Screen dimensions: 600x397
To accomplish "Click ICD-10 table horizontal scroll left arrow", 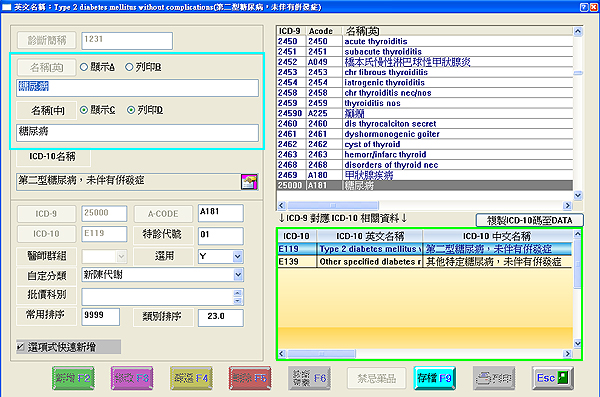I will pos(282,354).
